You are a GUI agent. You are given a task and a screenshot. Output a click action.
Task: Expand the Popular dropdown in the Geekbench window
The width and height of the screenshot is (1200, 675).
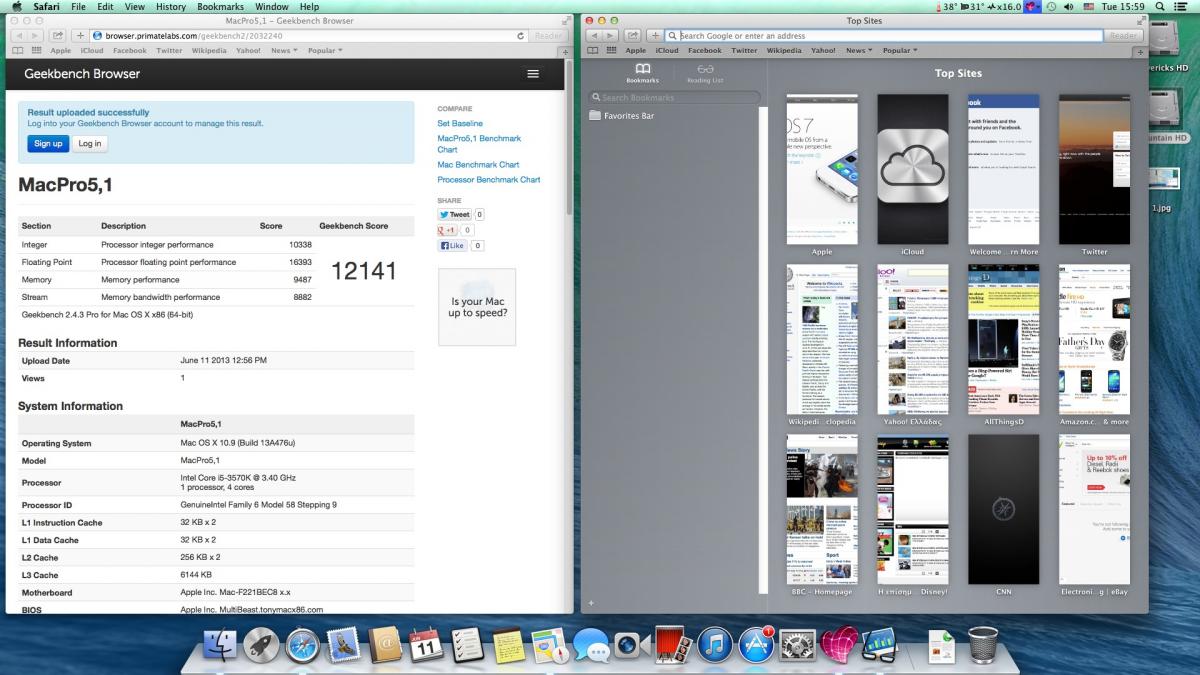[325, 50]
